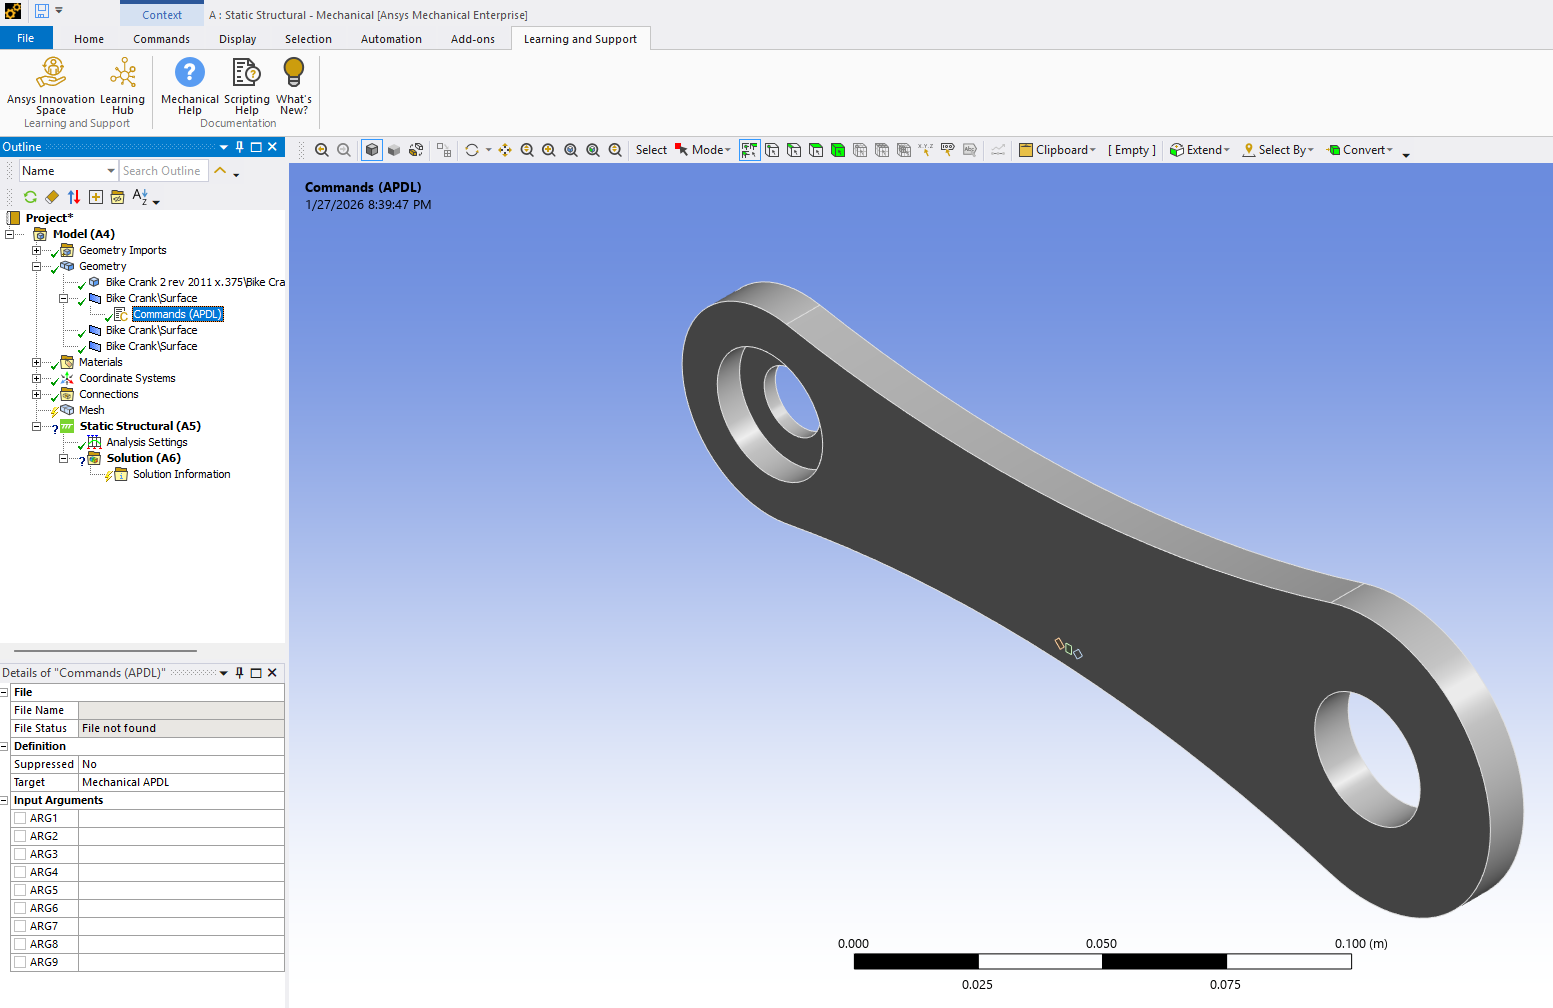The width and height of the screenshot is (1553, 1008).
Task: Check the ARG9 checkbox
Action: coord(20,962)
